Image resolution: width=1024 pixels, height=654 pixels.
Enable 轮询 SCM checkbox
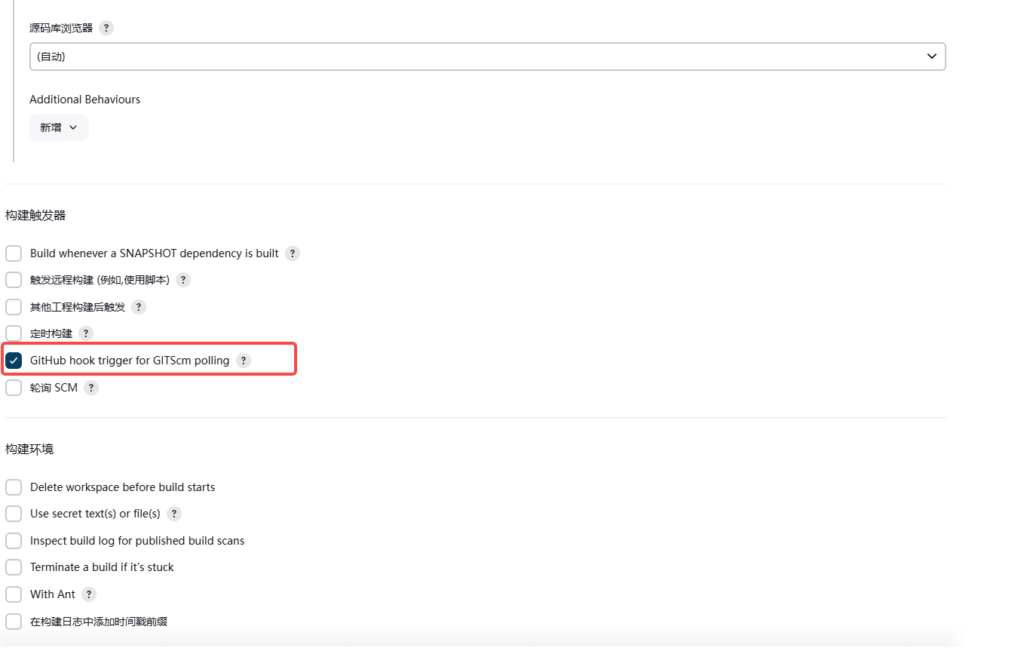coord(14,388)
